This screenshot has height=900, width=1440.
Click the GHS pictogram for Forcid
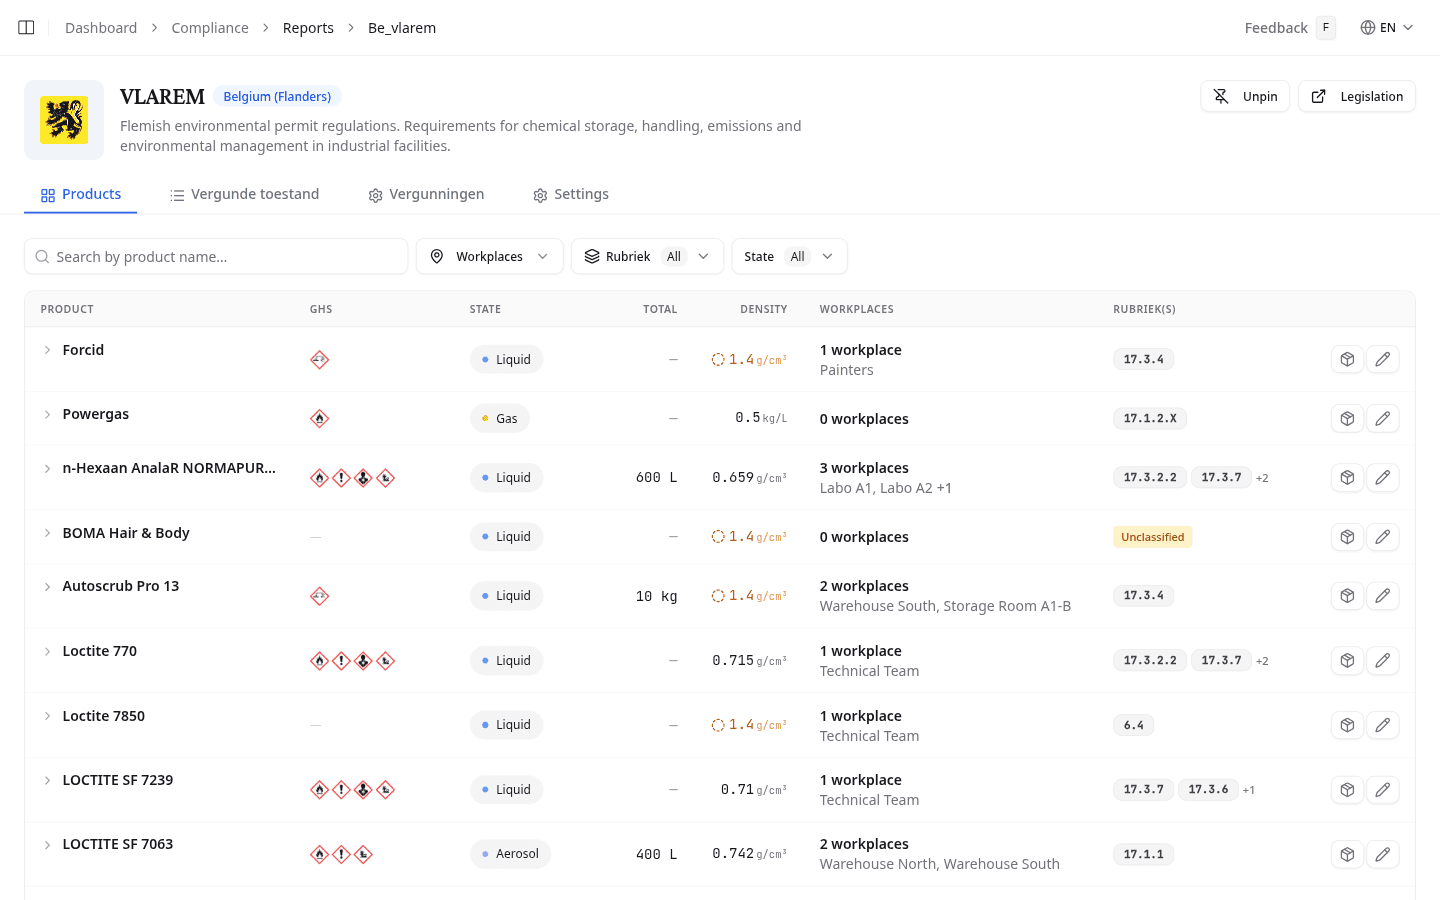pos(319,359)
